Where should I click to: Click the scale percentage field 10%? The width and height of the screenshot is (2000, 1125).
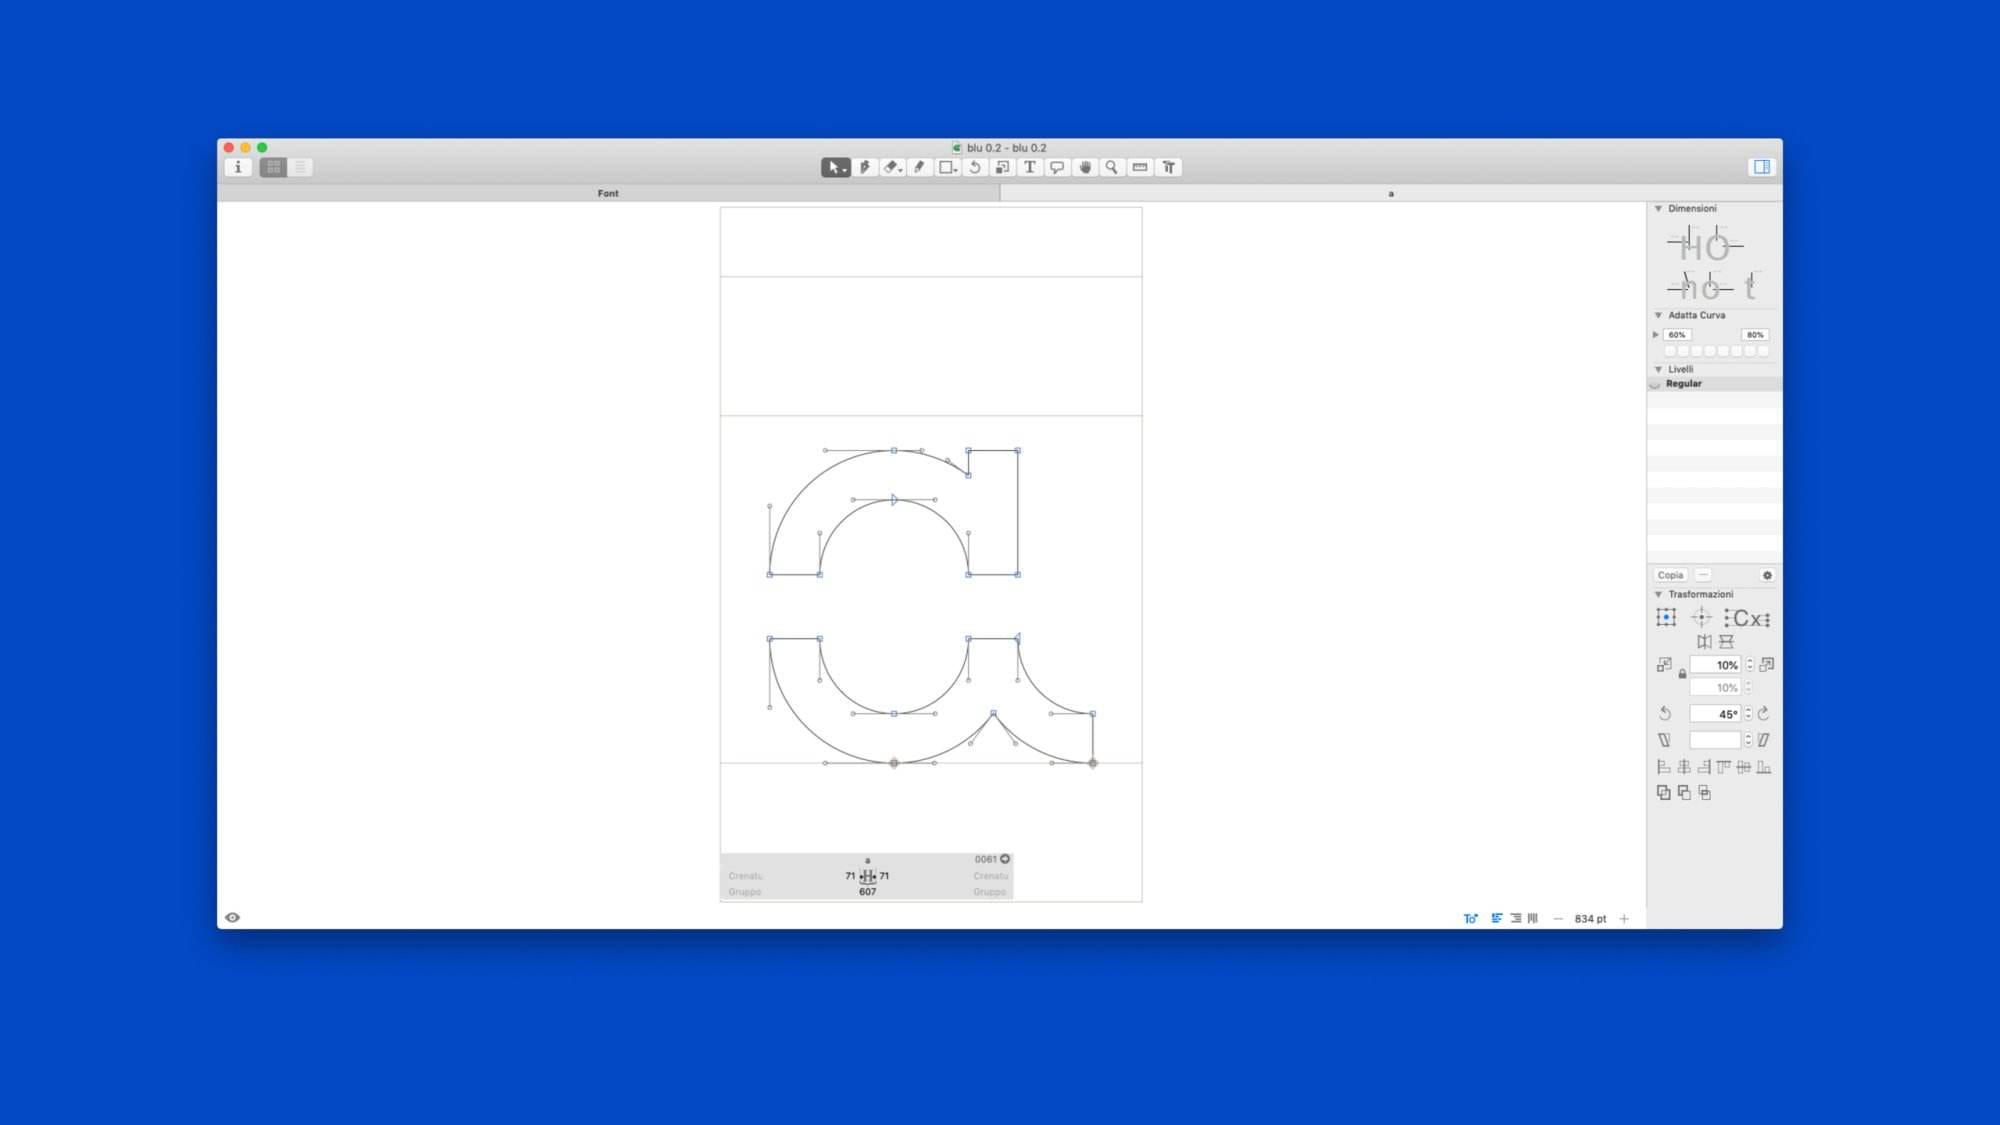tap(1716, 666)
